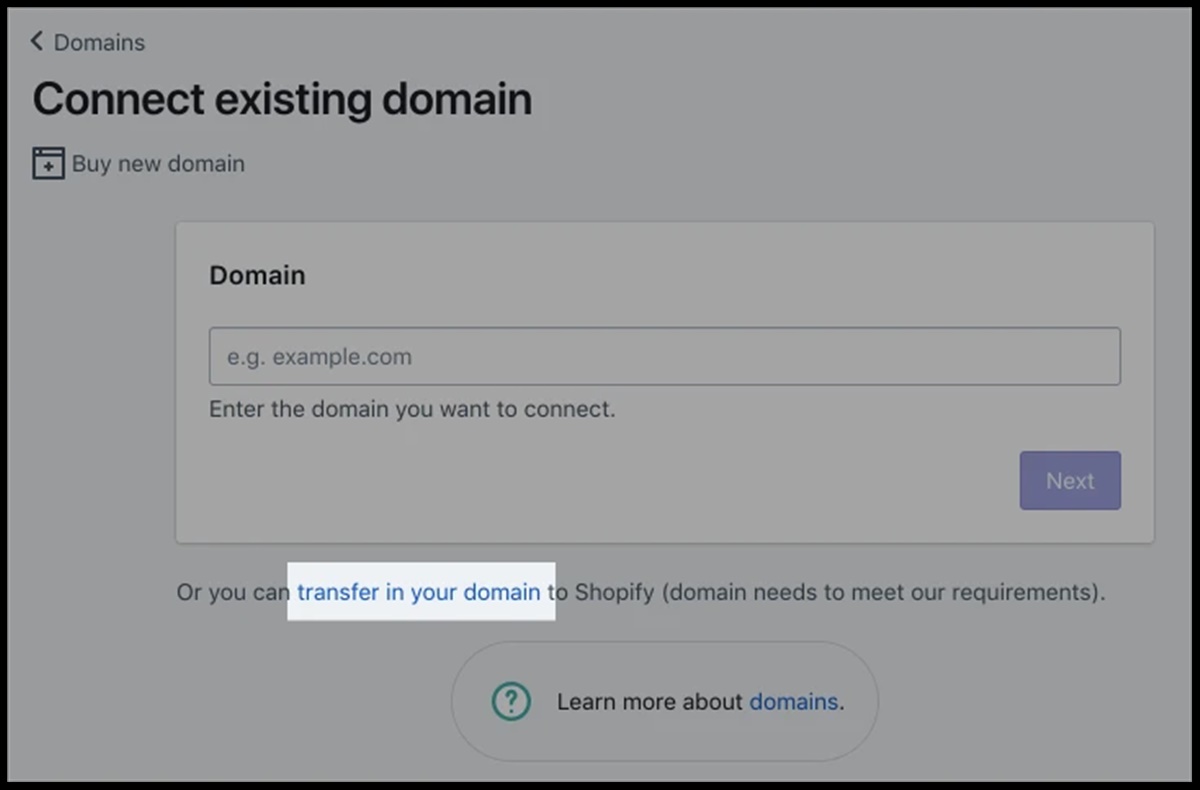
Task: Click the 'Enter the domain you want to connect' hint
Action: tap(412, 409)
